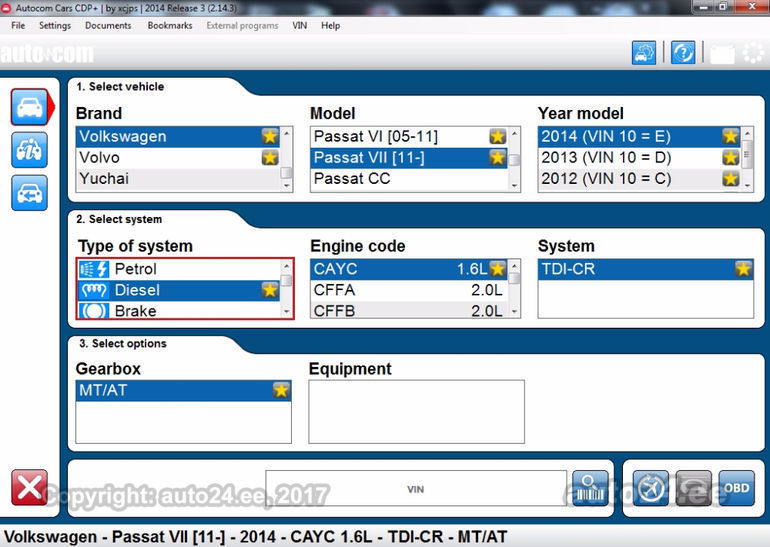Open the Settings menu
Viewport: 770px width, 547px height.
coord(55,26)
